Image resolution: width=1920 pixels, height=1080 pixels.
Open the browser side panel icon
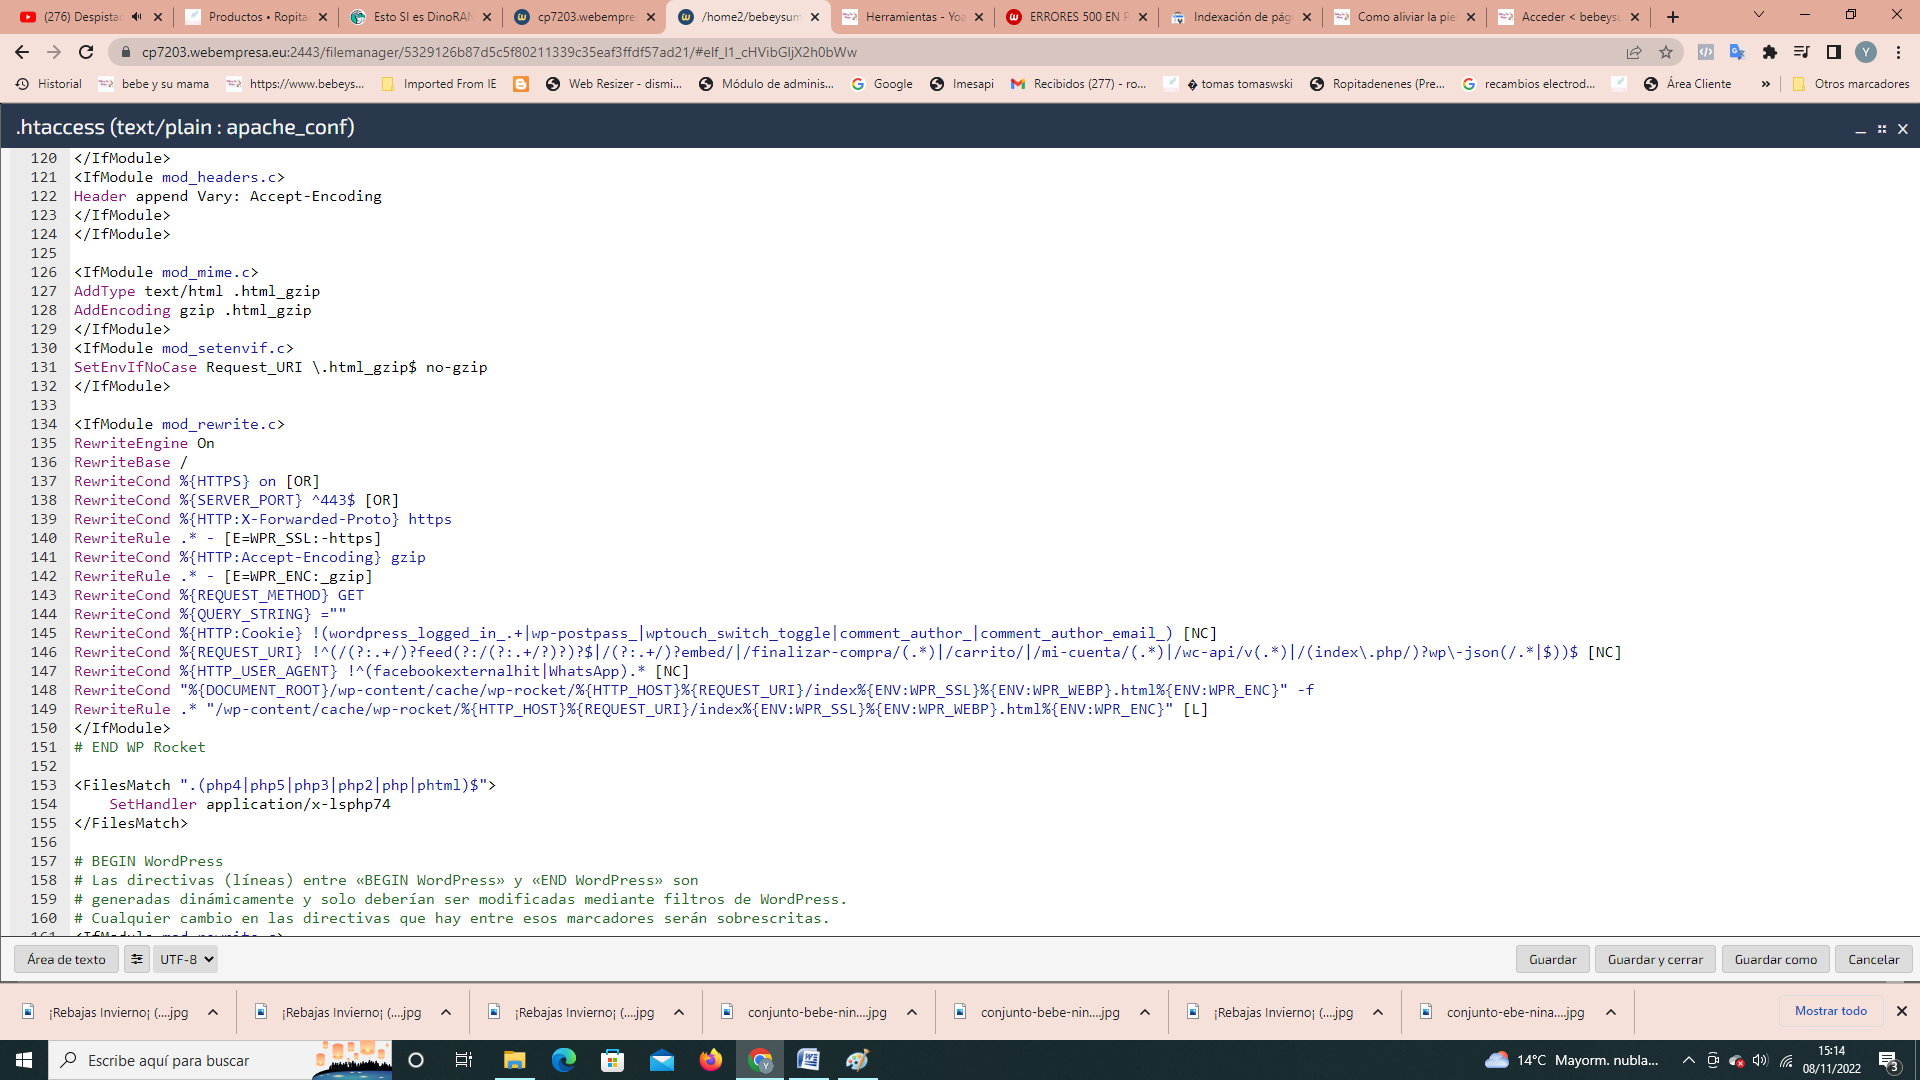(1833, 52)
